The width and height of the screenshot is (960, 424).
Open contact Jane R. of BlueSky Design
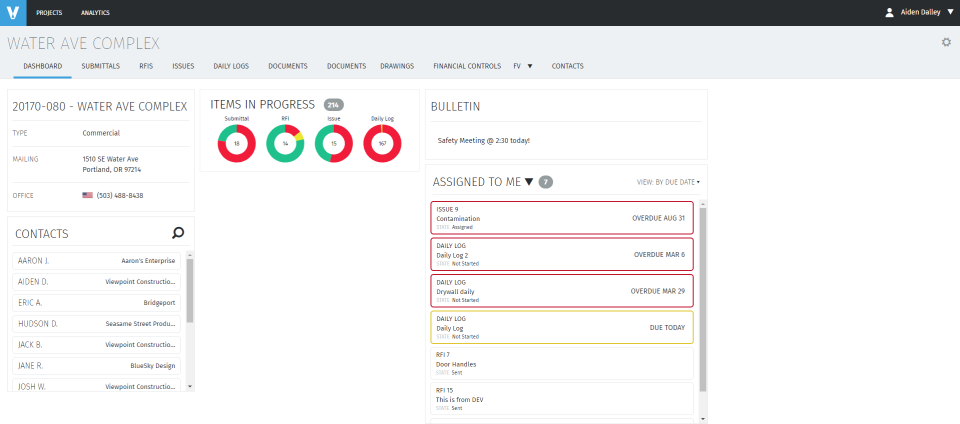coord(96,366)
